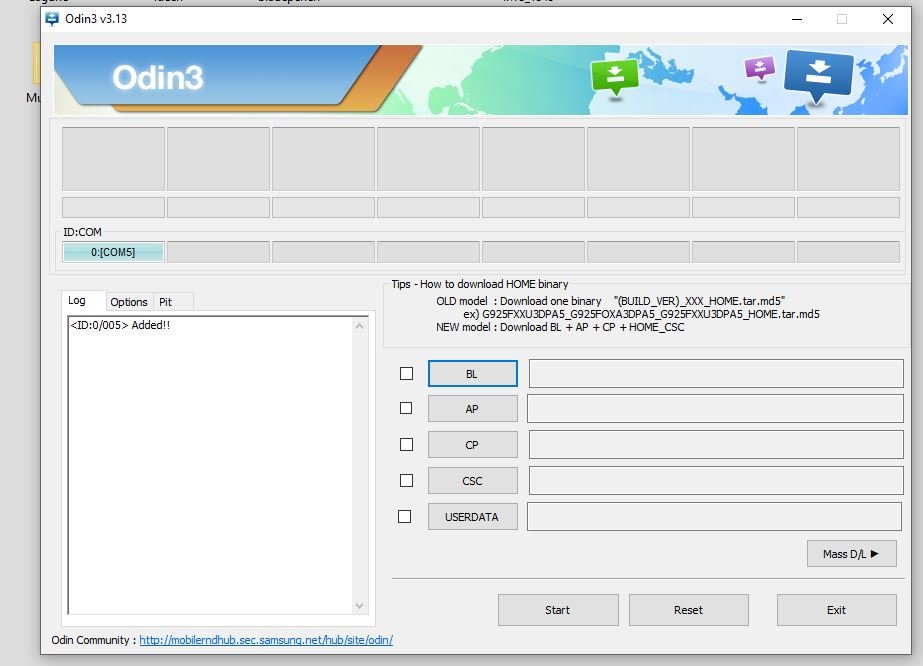The width and height of the screenshot is (923, 666).
Task: Toggle the CSC checkbox
Action: [x=406, y=481]
